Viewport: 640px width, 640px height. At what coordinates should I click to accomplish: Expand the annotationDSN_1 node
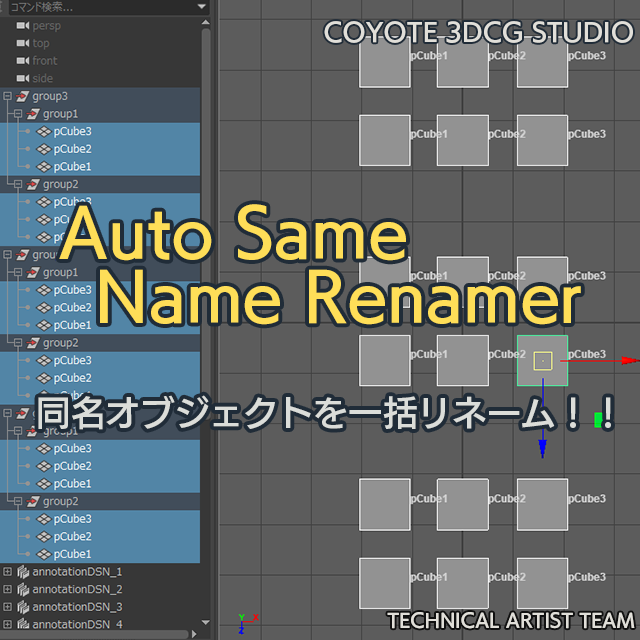click(7, 572)
